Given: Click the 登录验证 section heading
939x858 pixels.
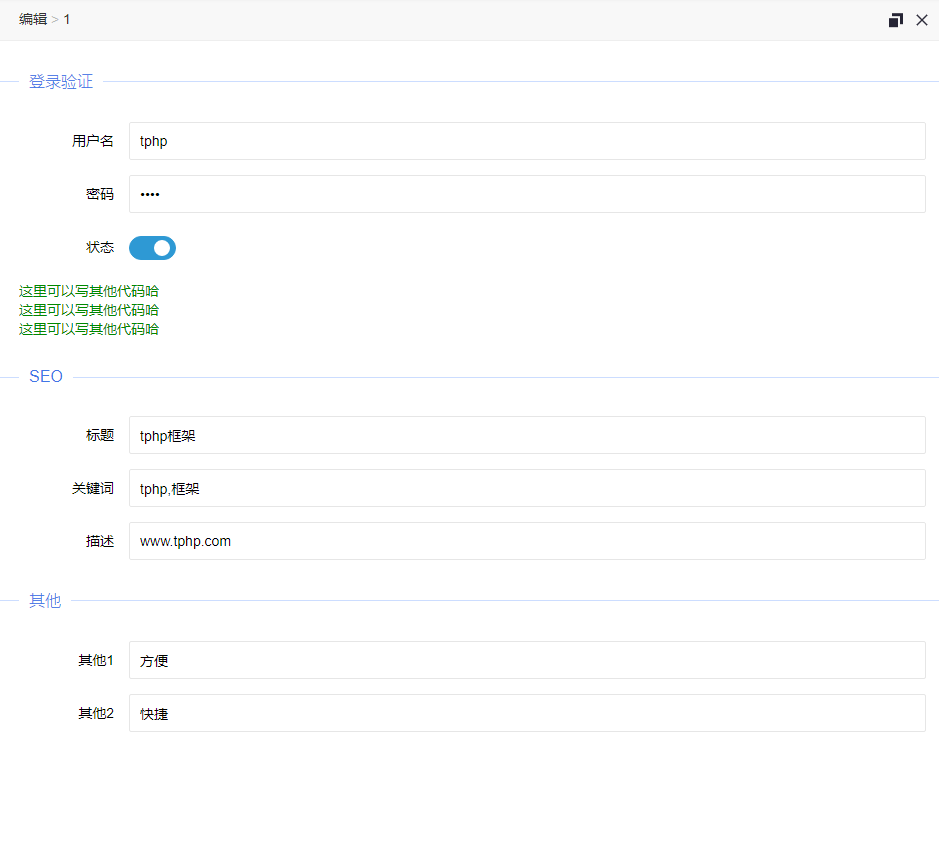Looking at the screenshot, I should click(61, 81).
